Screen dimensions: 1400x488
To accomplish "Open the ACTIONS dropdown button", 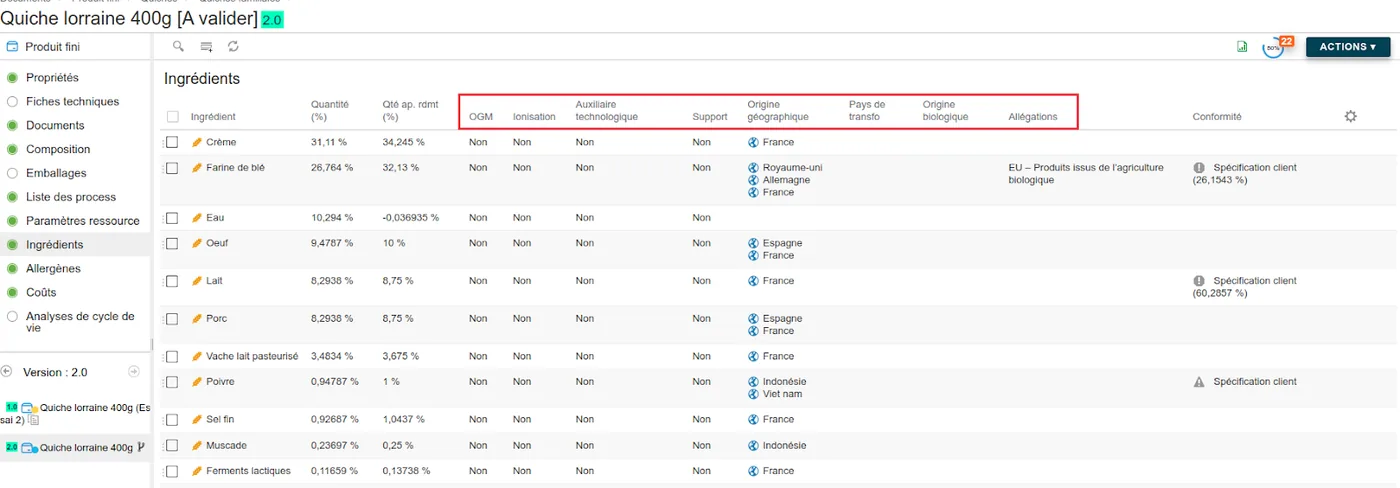I will [1347, 47].
